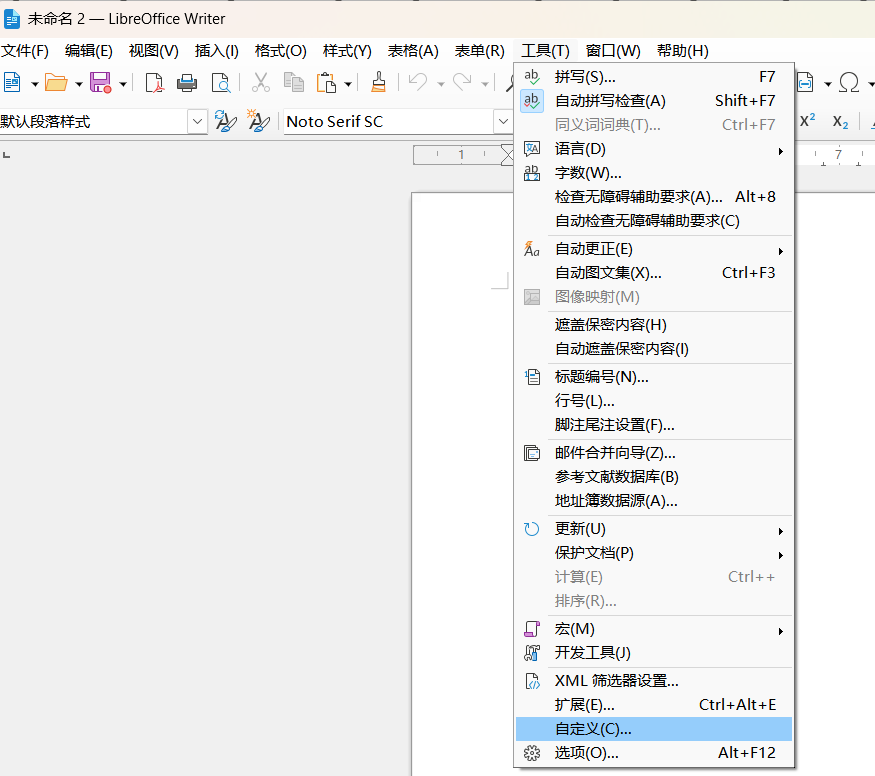
Task: Open the 窗口(W) menu
Action: click(613, 51)
